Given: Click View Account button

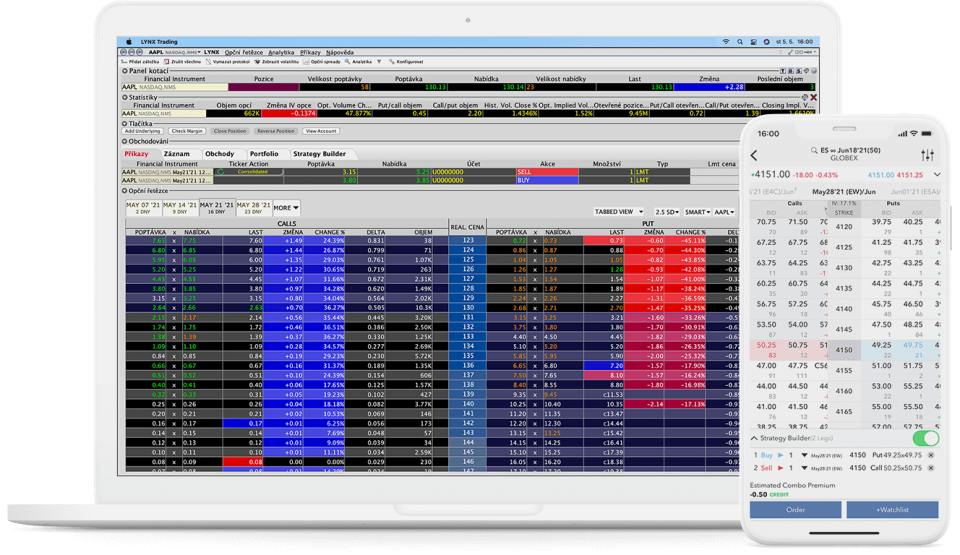Looking at the screenshot, I should coord(321,131).
